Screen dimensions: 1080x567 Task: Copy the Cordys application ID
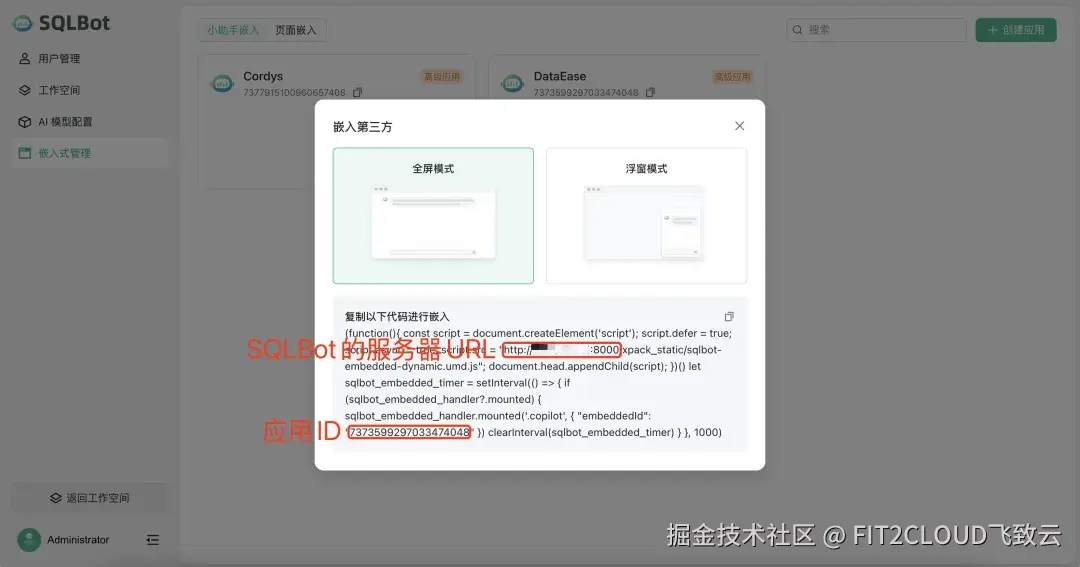(357, 92)
